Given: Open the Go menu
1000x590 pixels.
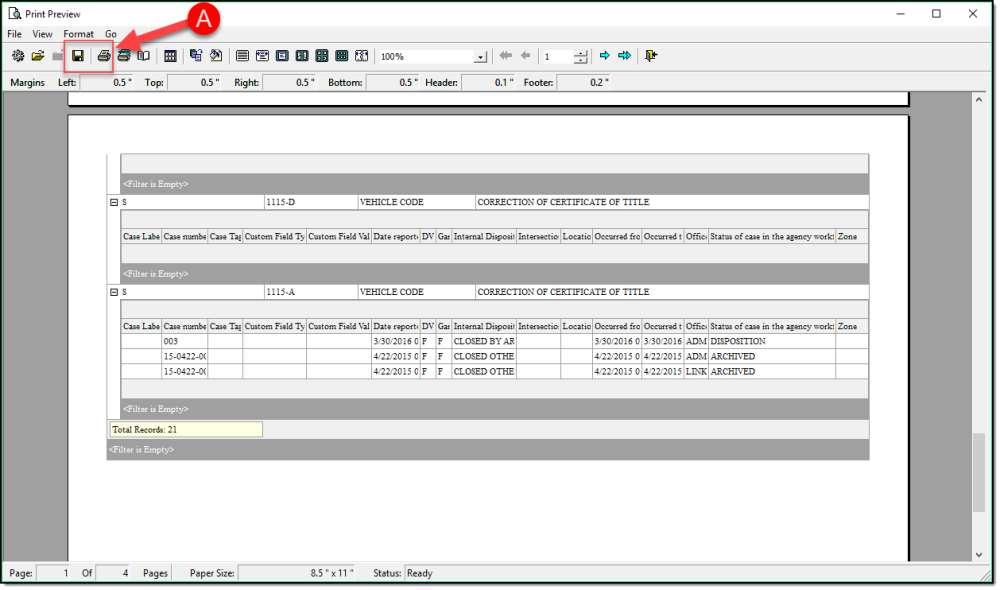Looking at the screenshot, I should point(111,34).
